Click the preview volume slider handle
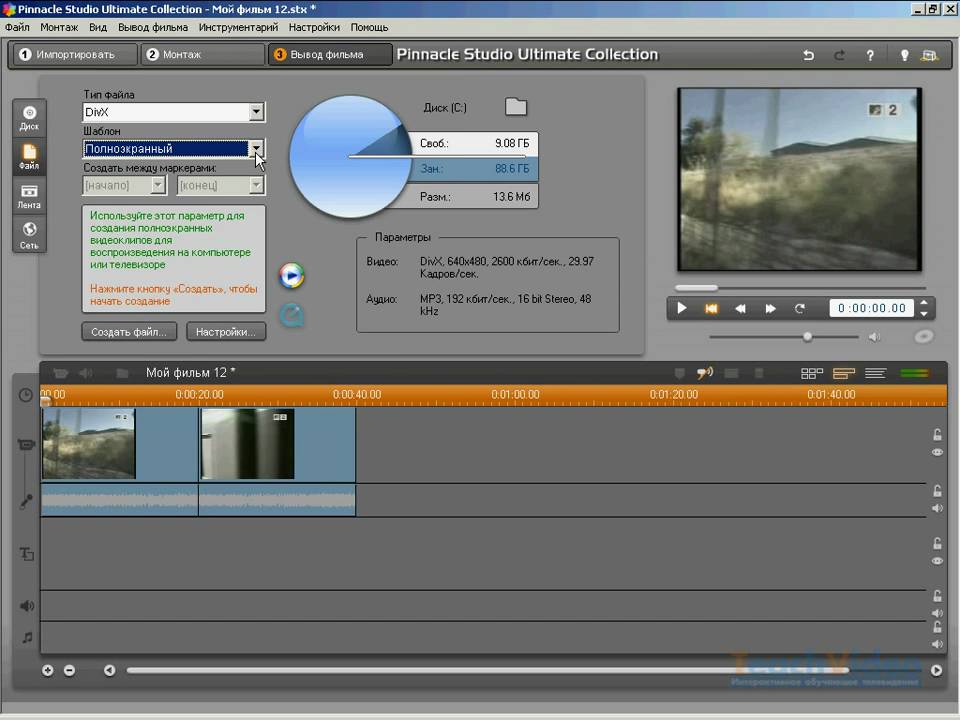The image size is (960, 720). pyautogui.click(x=807, y=337)
